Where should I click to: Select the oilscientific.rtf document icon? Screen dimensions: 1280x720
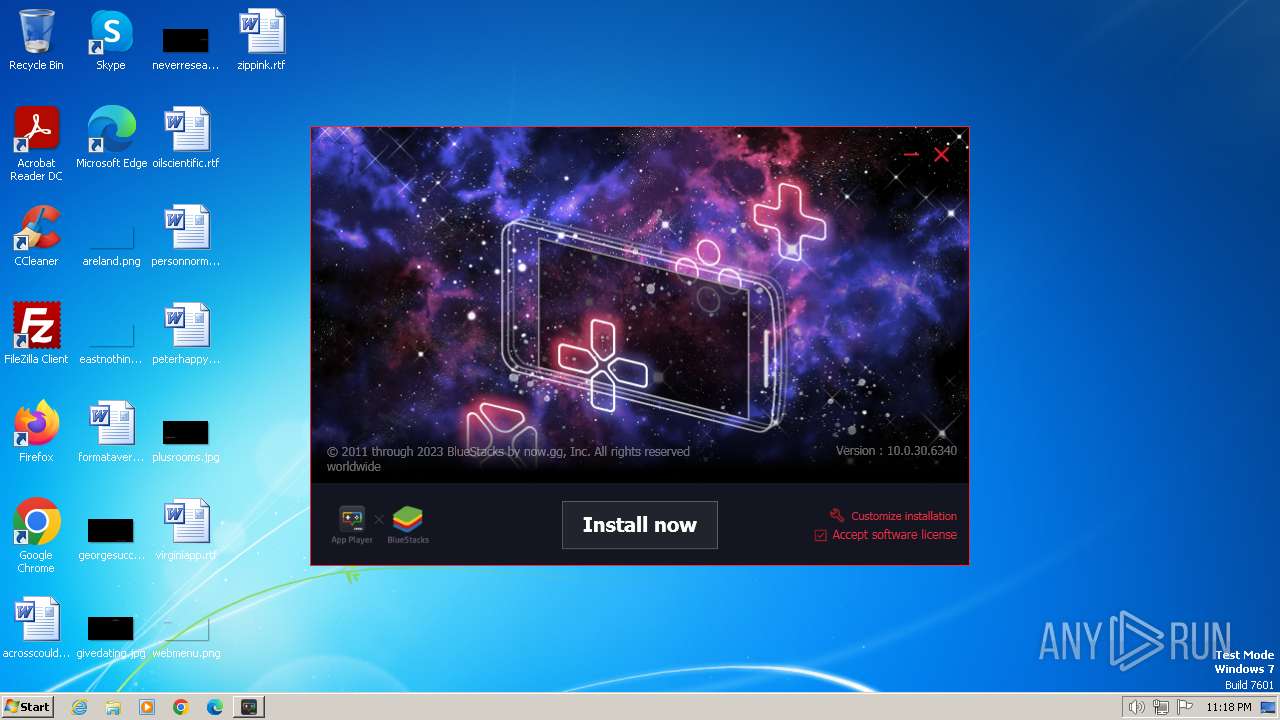[186, 138]
